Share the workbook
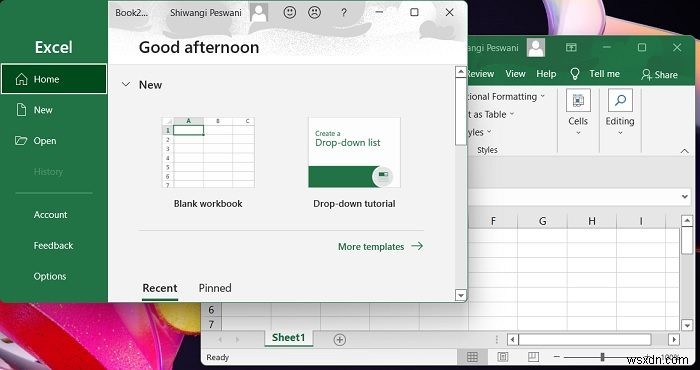Viewport: 700px width, 370px height. tap(659, 75)
